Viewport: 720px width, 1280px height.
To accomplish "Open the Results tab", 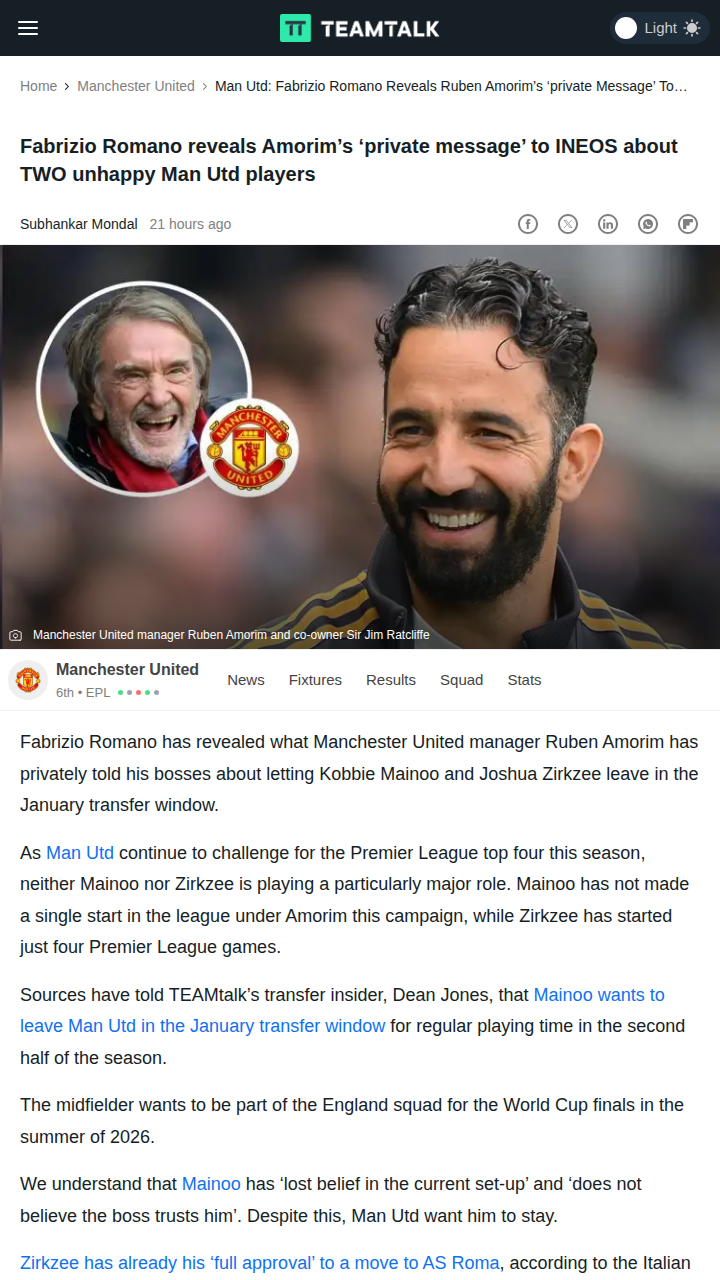I will pyautogui.click(x=391, y=680).
